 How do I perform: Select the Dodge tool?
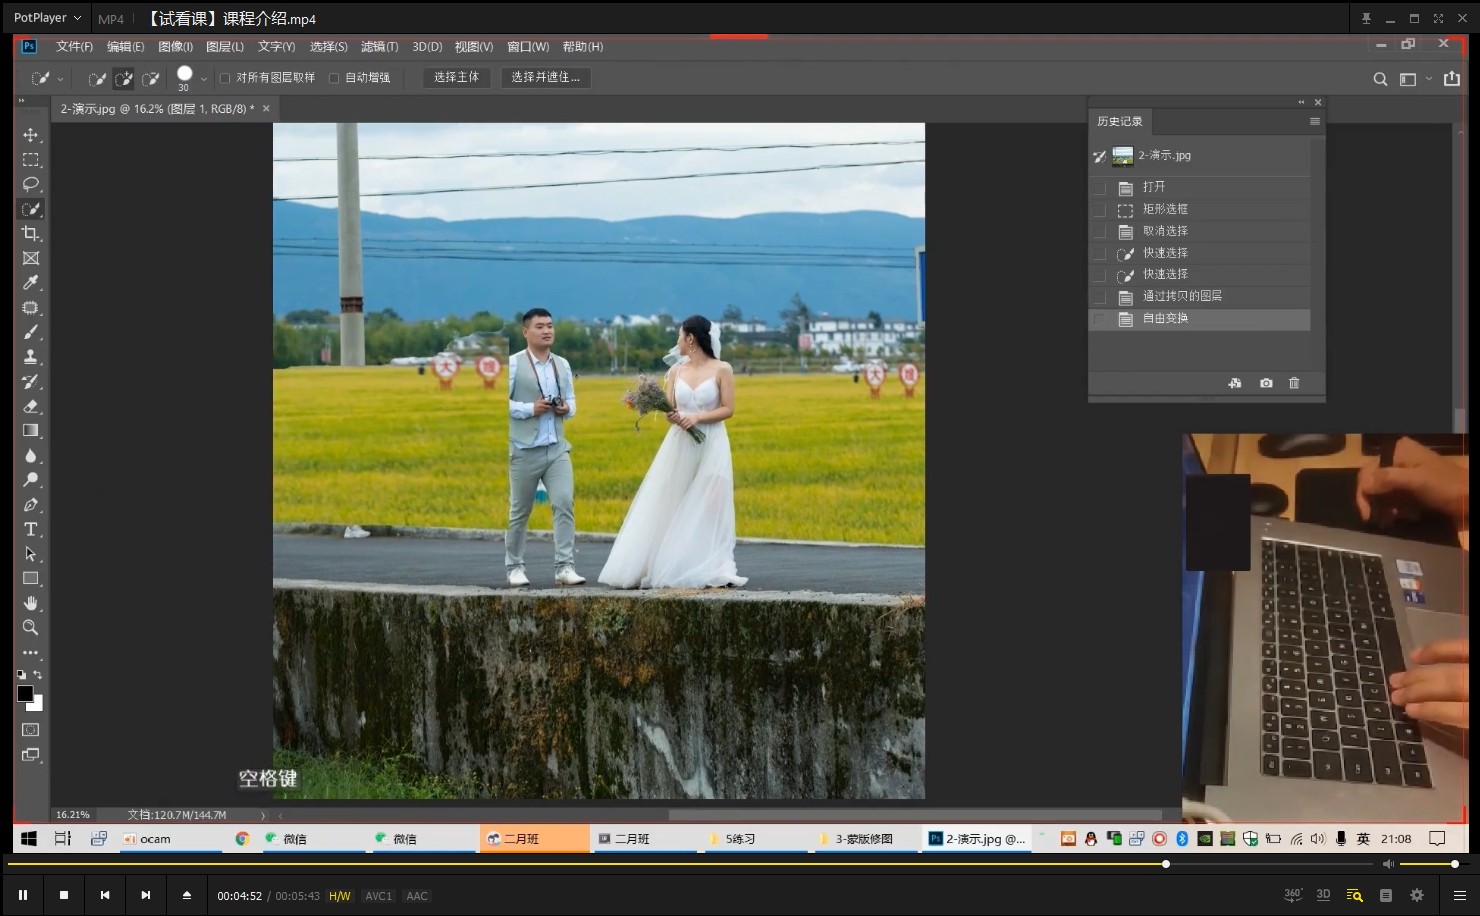click(31, 480)
